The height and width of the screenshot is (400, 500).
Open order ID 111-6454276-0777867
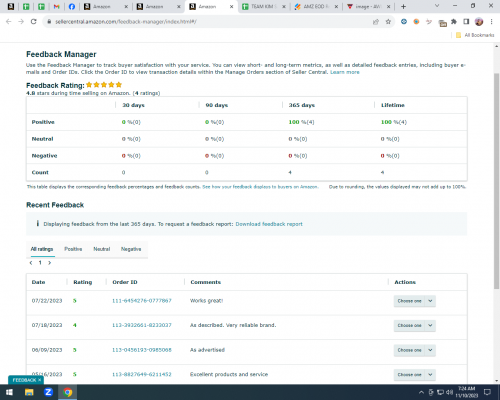point(142,301)
